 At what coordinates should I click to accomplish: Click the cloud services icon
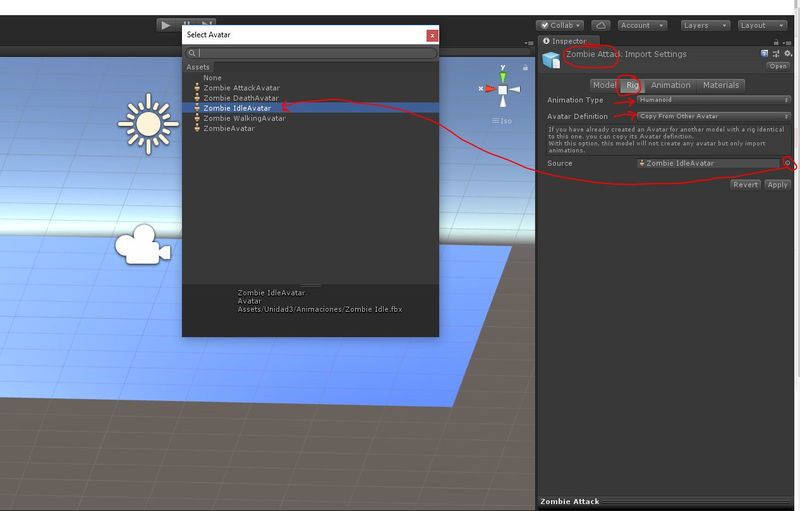[x=601, y=25]
